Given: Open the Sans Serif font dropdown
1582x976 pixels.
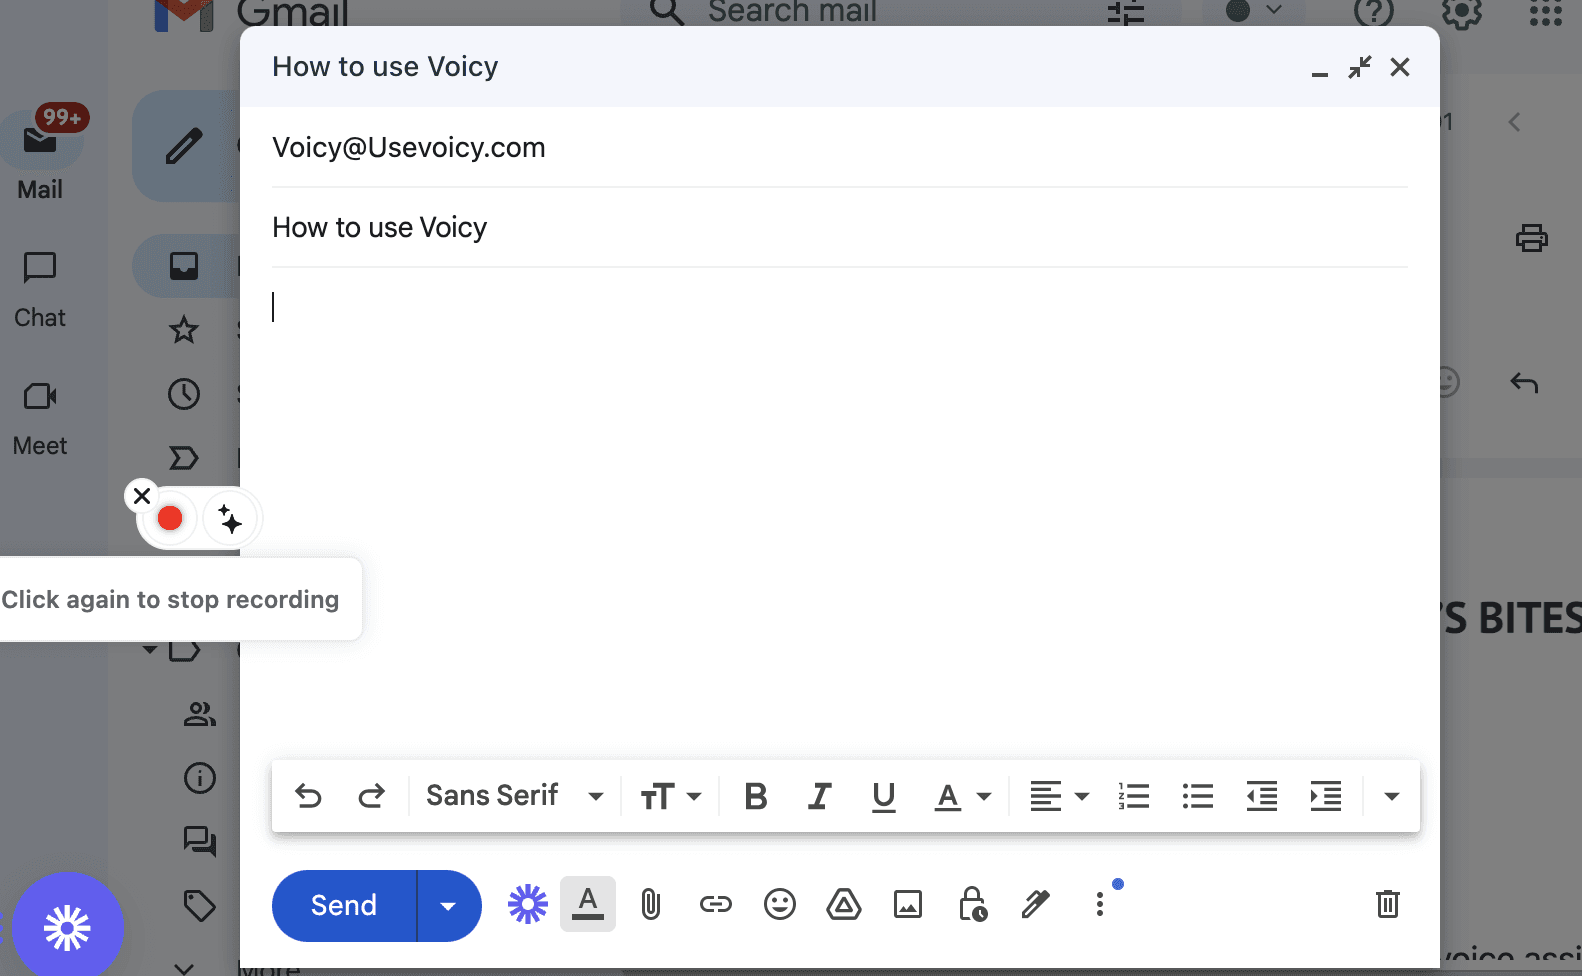Looking at the screenshot, I should coord(515,796).
